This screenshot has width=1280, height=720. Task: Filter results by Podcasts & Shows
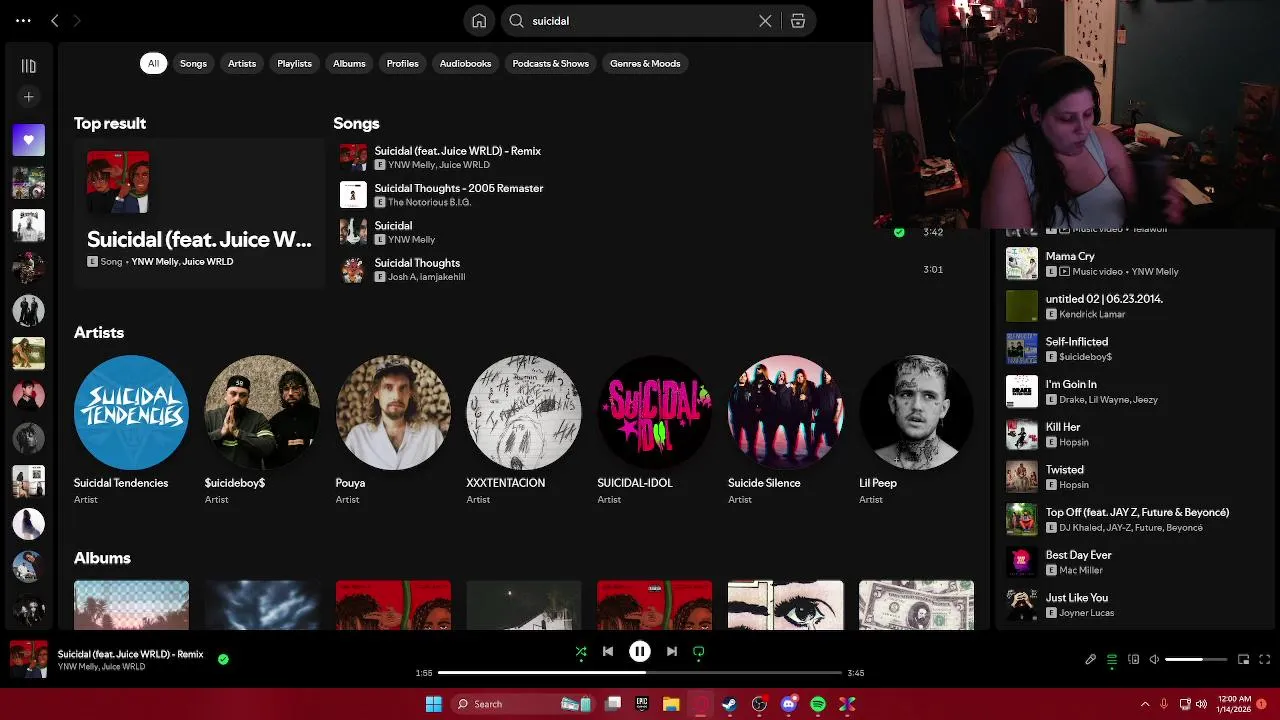point(550,63)
